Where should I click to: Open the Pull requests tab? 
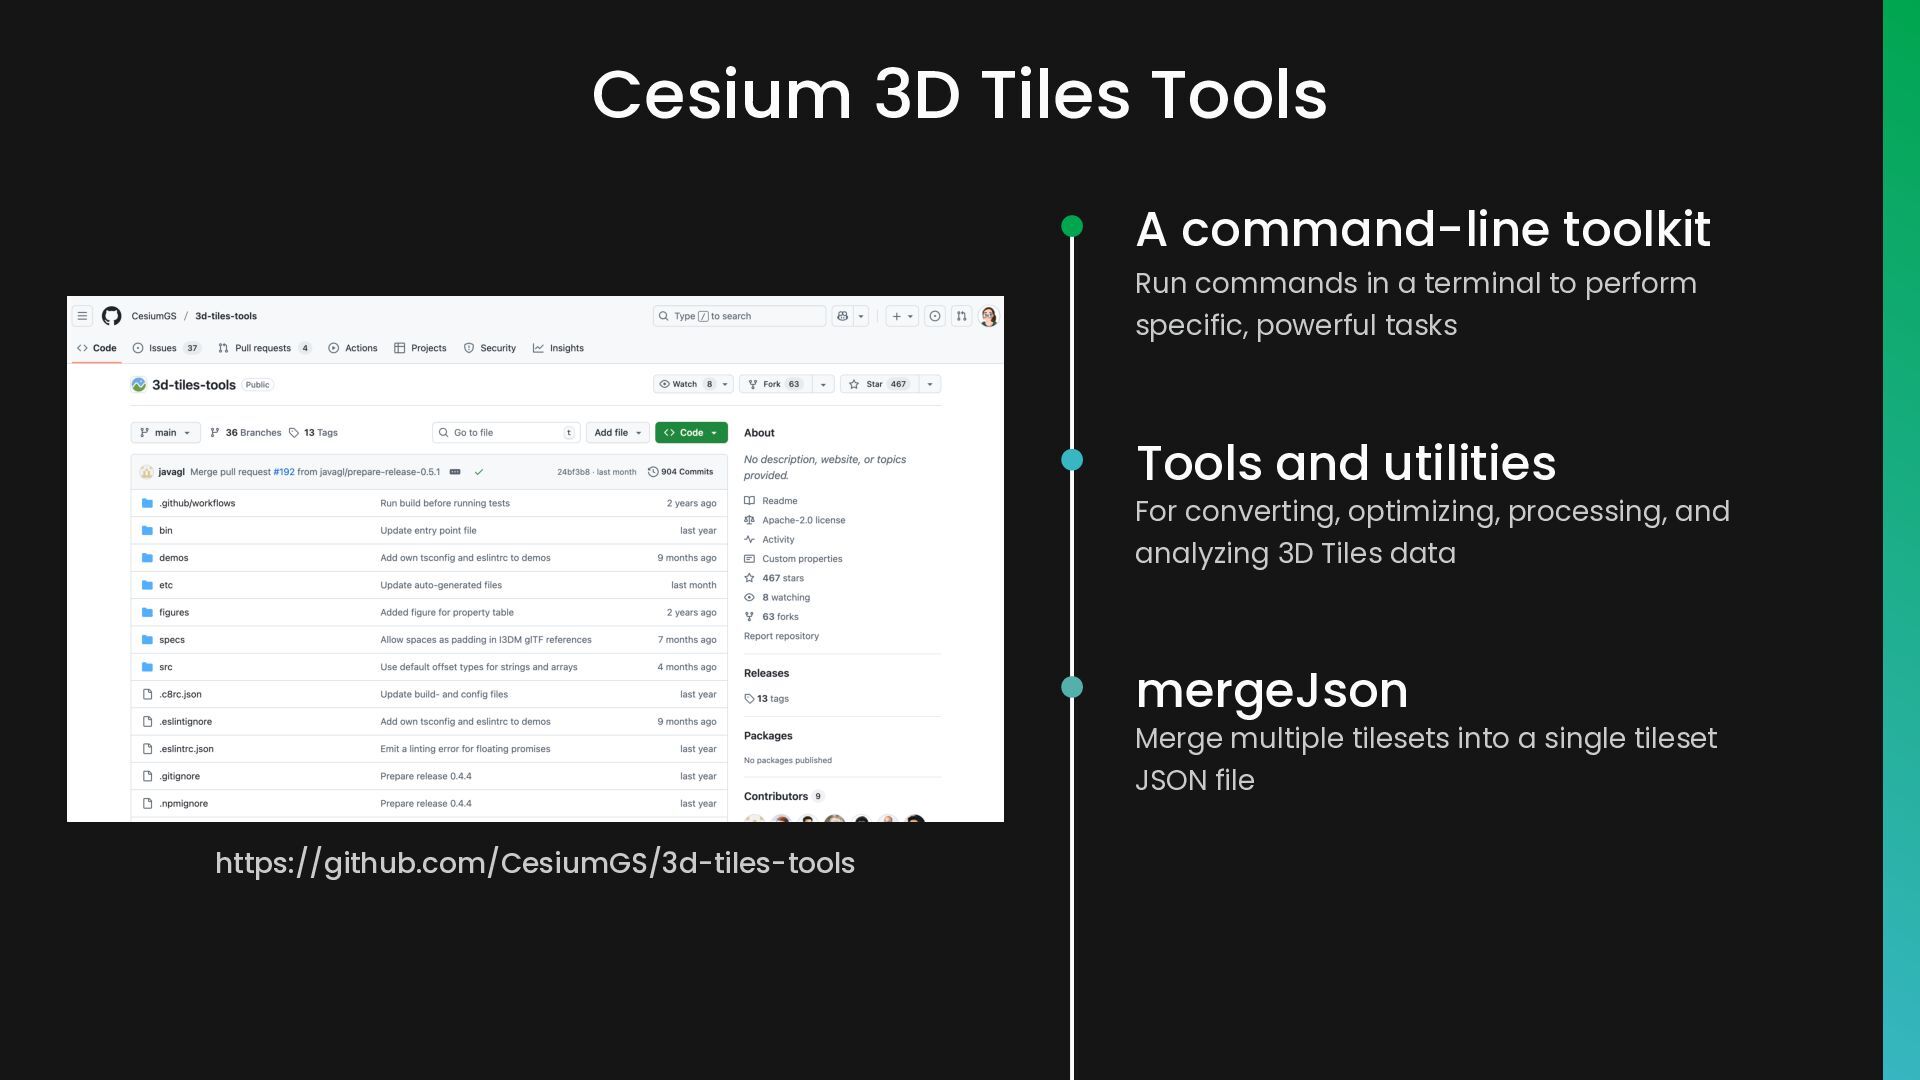coord(262,348)
